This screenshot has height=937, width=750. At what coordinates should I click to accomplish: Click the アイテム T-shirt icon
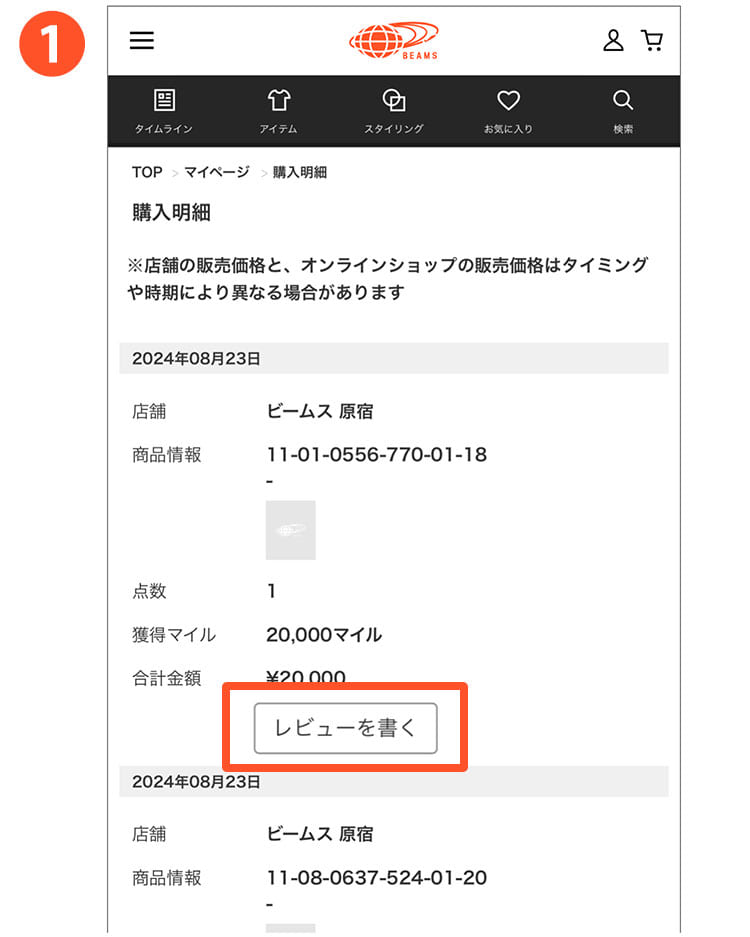(278, 100)
